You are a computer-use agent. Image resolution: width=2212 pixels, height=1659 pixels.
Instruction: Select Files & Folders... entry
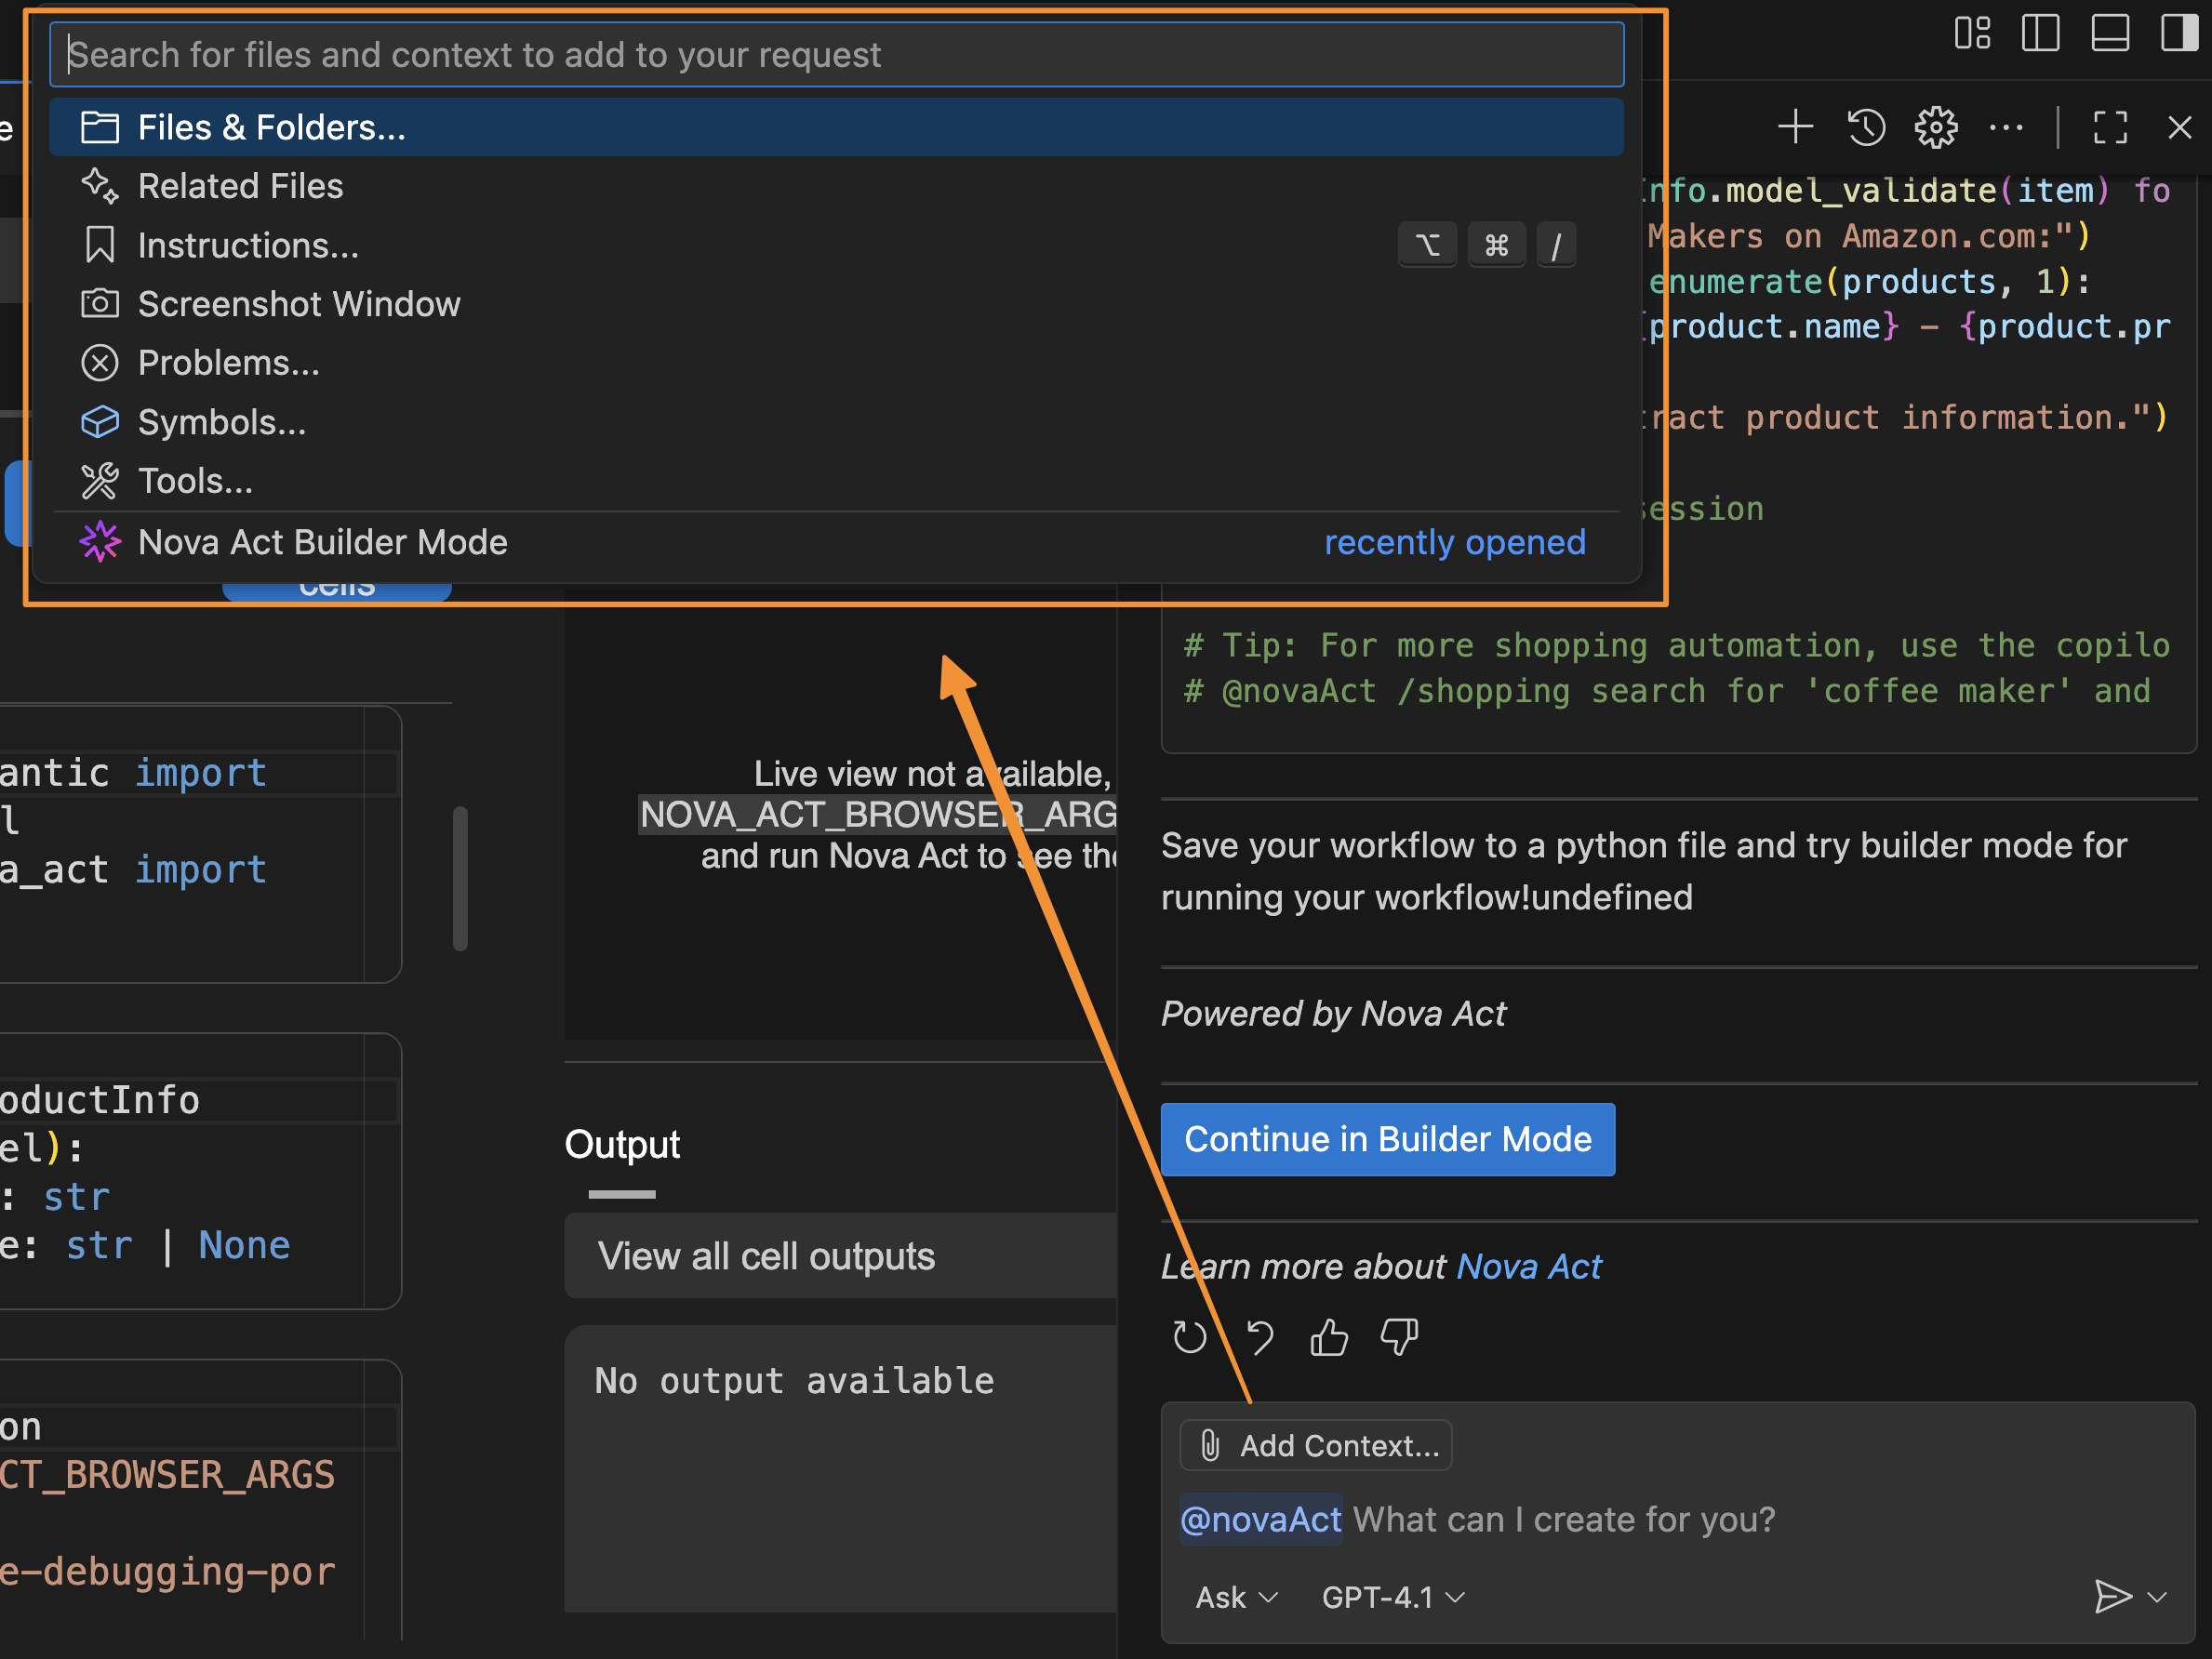[271, 127]
